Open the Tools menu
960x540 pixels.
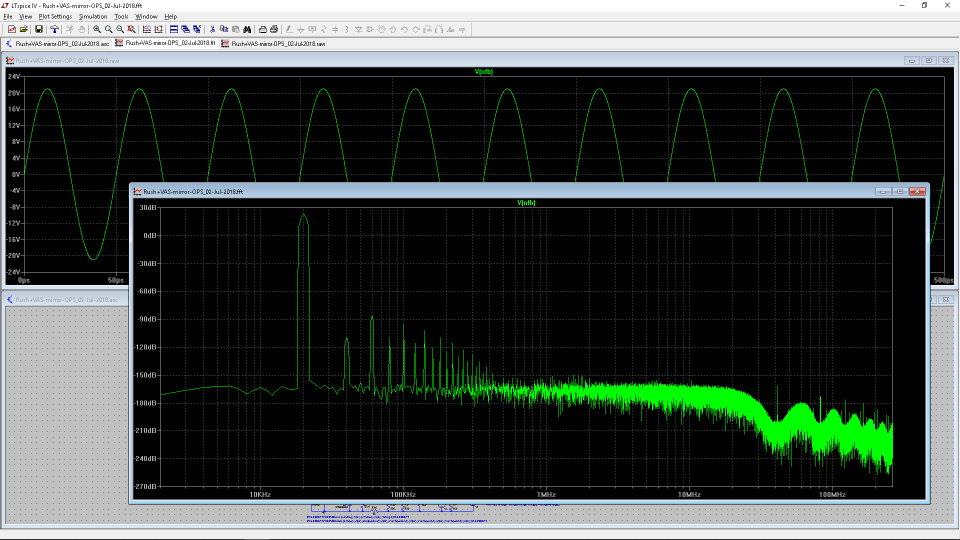[x=121, y=17]
